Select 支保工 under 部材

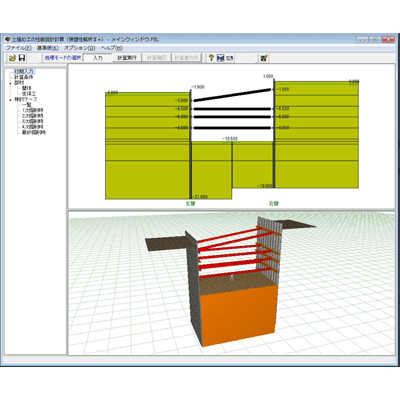point(29,94)
